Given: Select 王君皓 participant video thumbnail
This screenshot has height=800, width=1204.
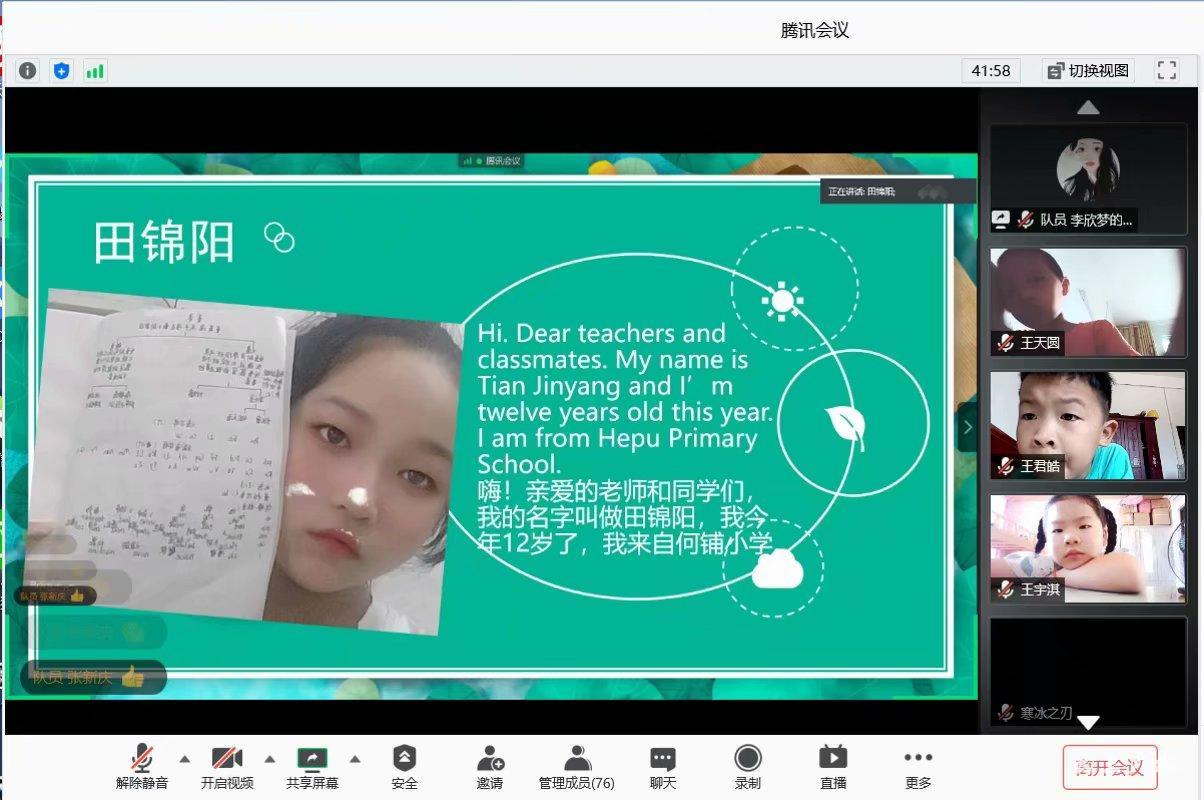Looking at the screenshot, I should click(x=1088, y=425).
